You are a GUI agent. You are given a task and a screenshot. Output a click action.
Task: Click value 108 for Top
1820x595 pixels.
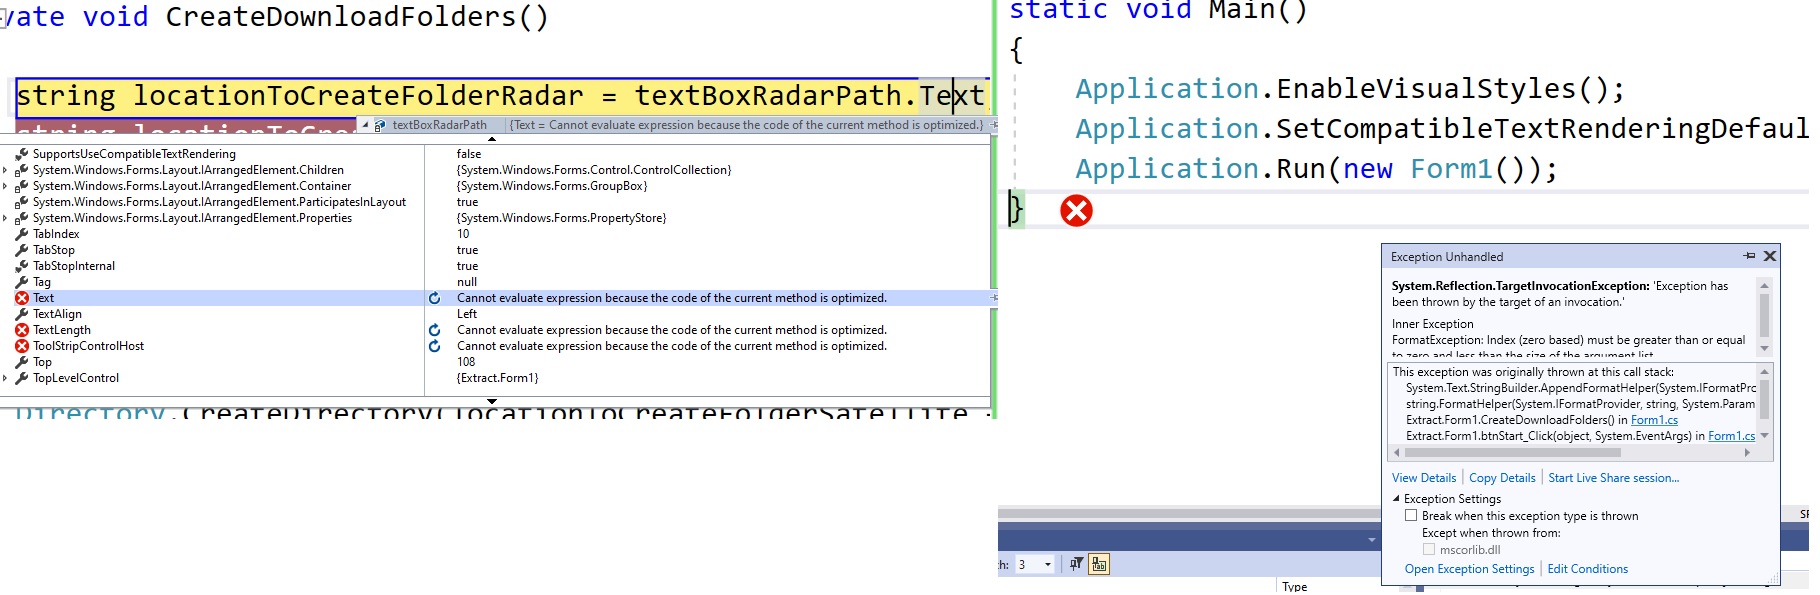pos(466,362)
